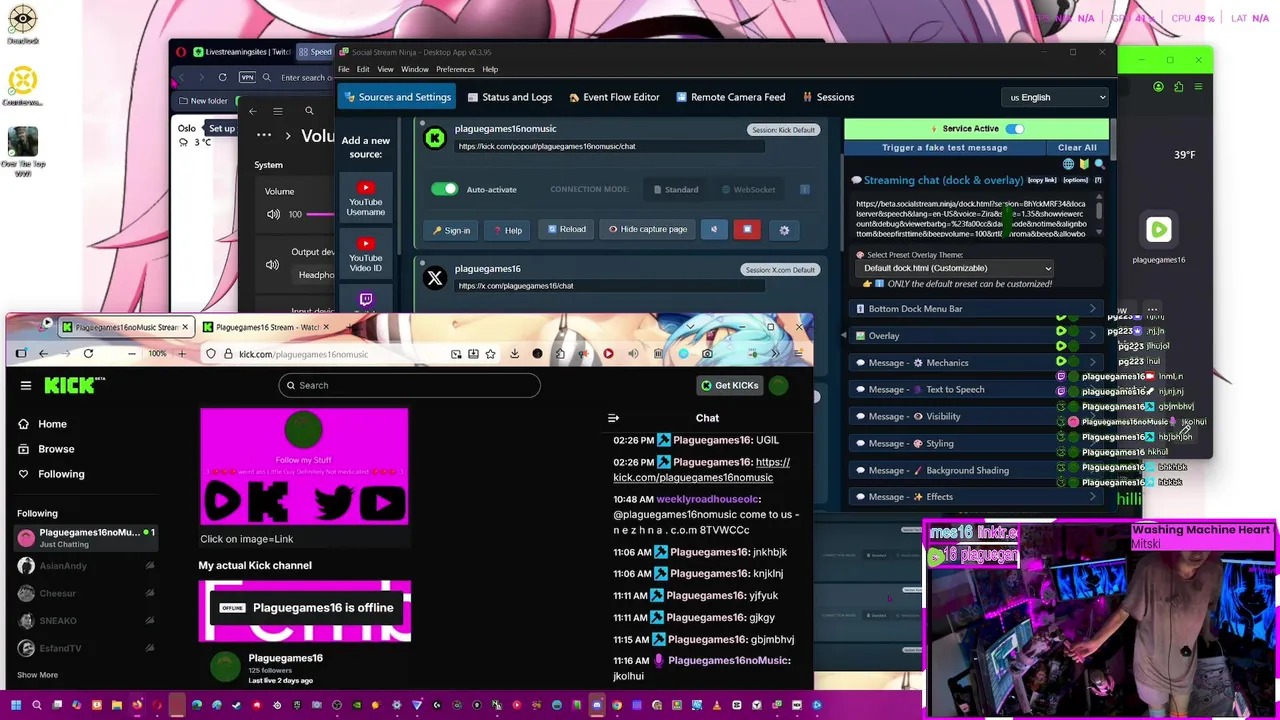Select Standard connection mode

[x=675, y=189]
